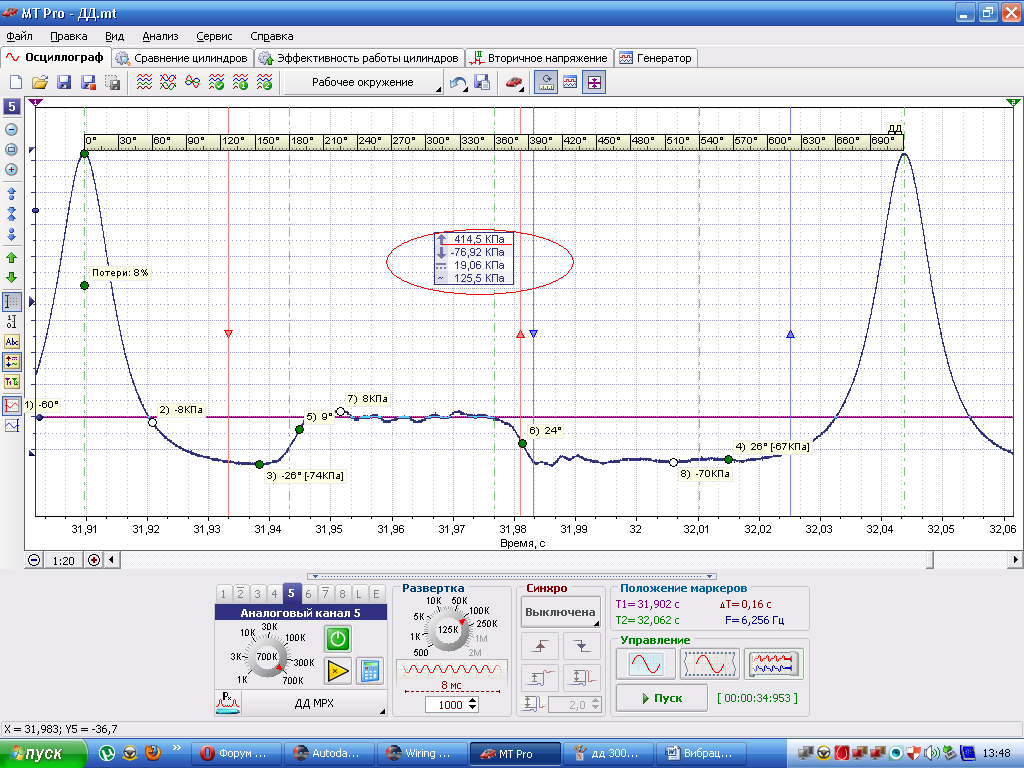
Task: Select the rising-edge trigger icon
Action: pos(540,646)
